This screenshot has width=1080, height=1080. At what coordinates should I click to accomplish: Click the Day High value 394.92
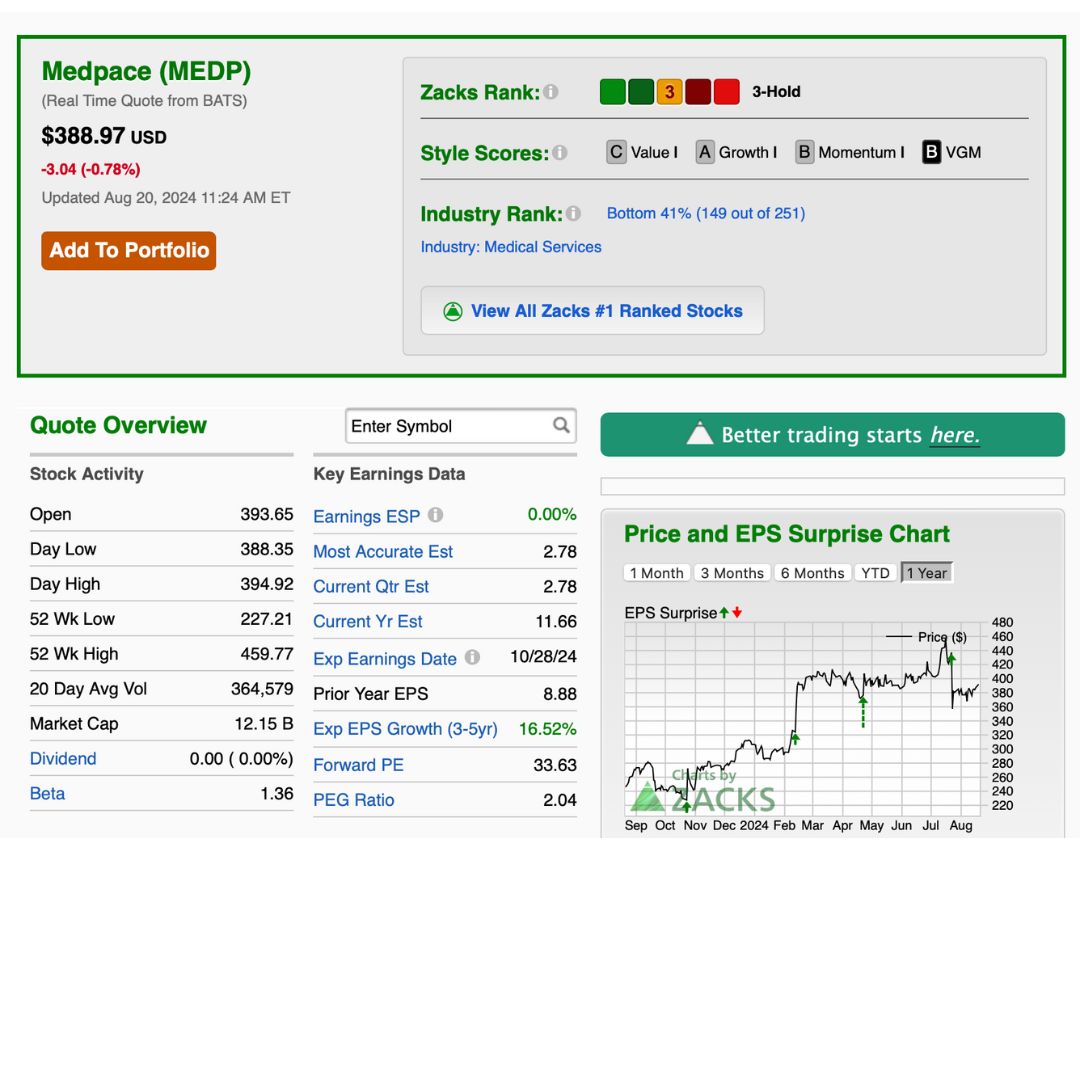coord(267,584)
